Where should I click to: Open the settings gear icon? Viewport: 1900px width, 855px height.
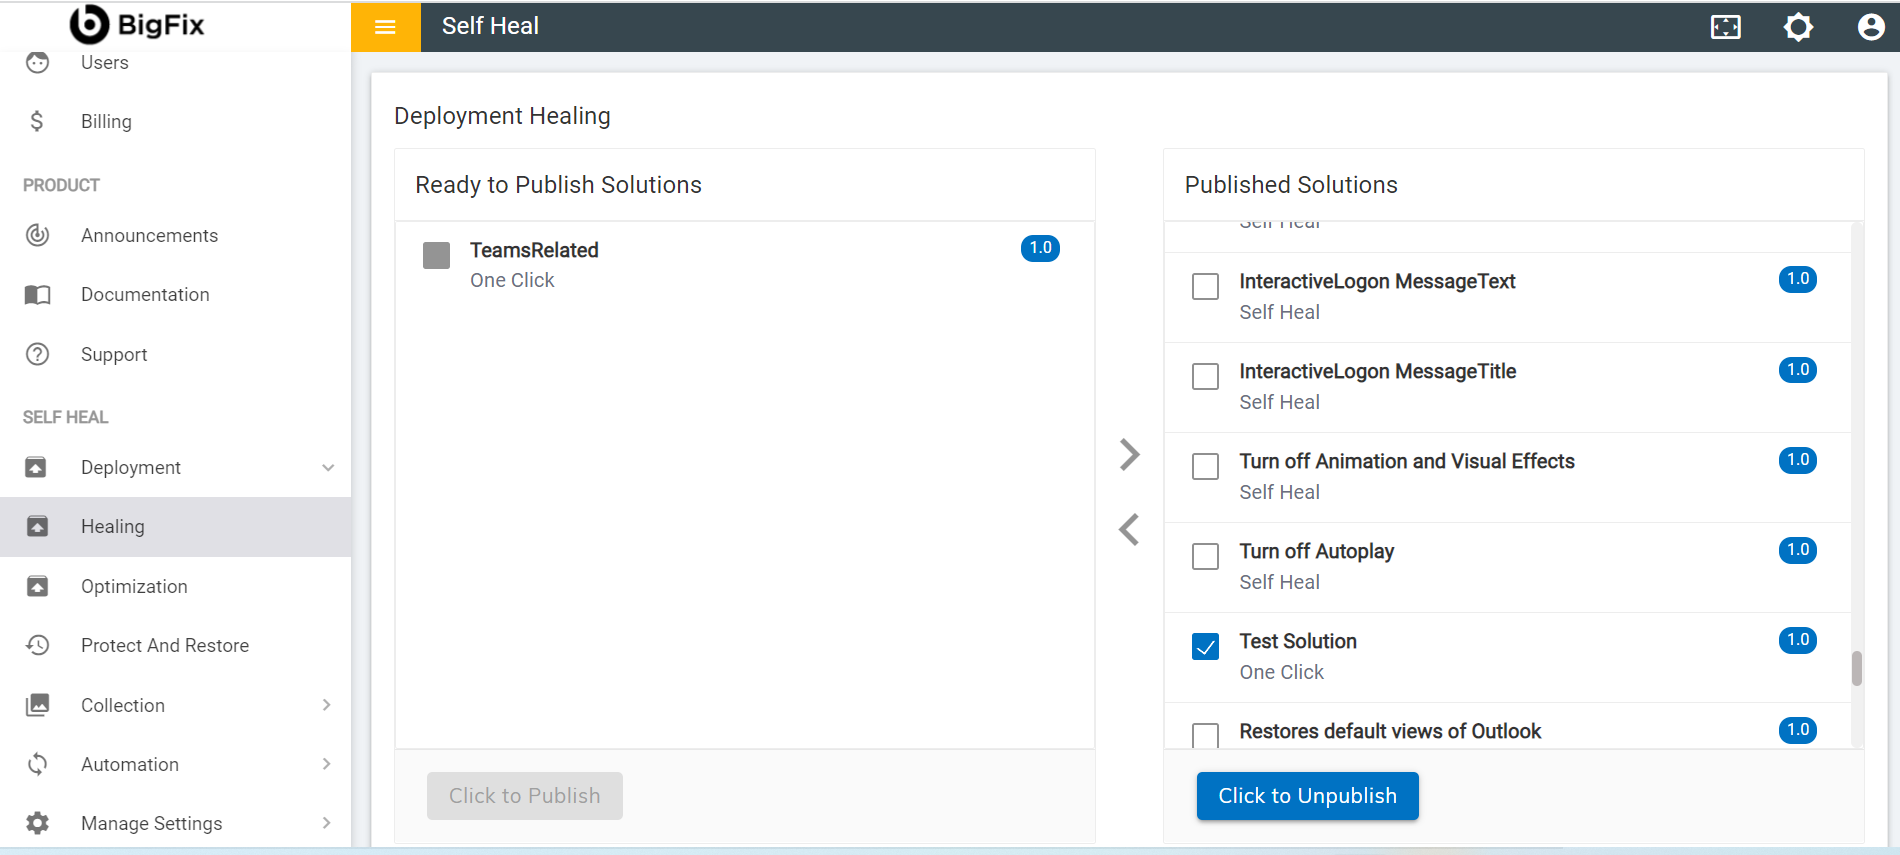pos(1798,27)
